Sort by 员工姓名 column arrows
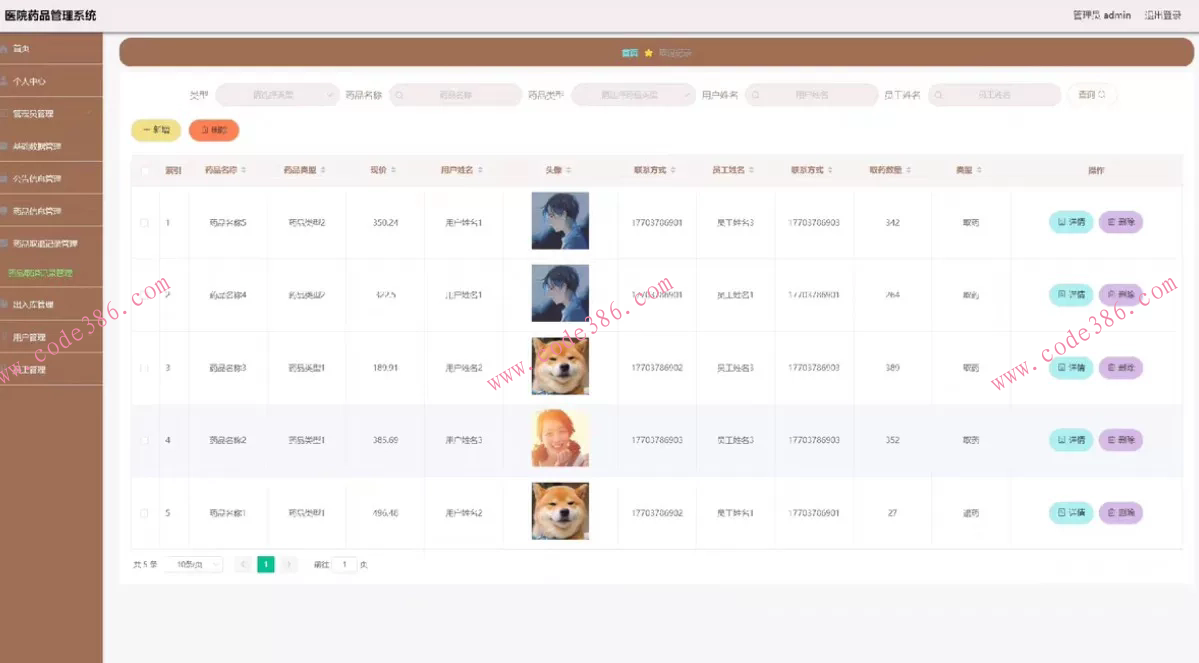1199x663 pixels. click(752, 171)
